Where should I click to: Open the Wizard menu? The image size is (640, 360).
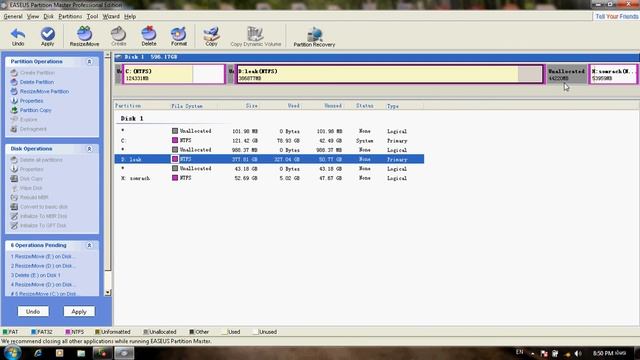pos(111,16)
